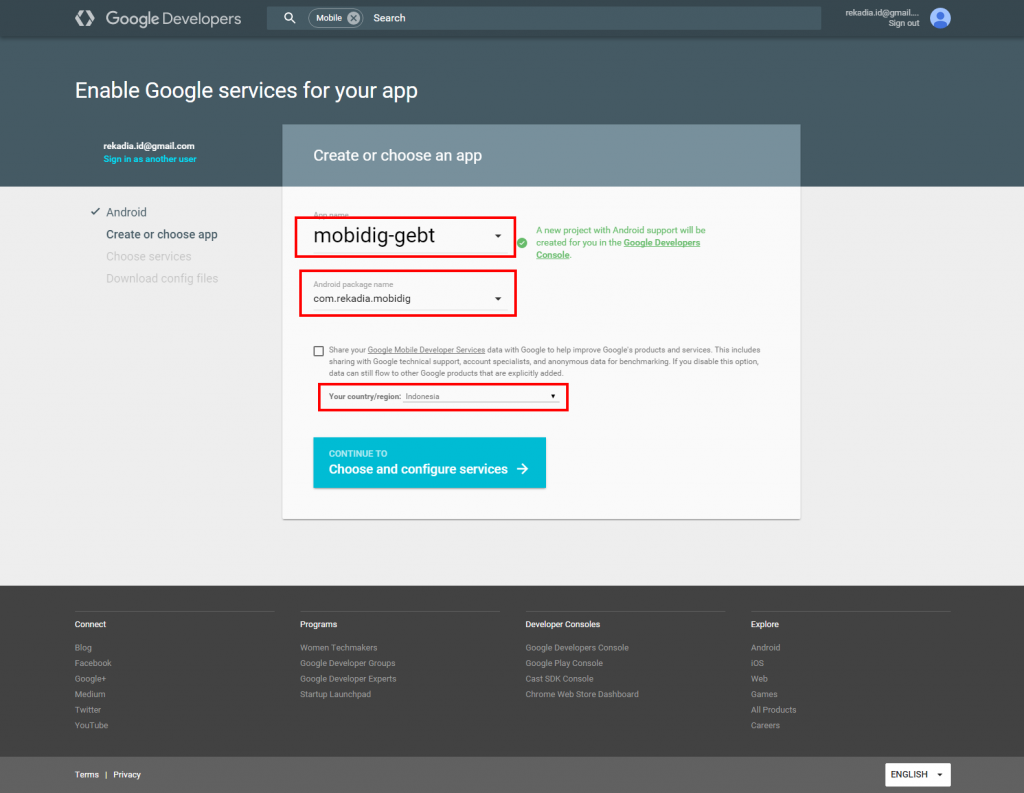Open Startup Launchpad link
The height and width of the screenshot is (793, 1024).
point(335,694)
